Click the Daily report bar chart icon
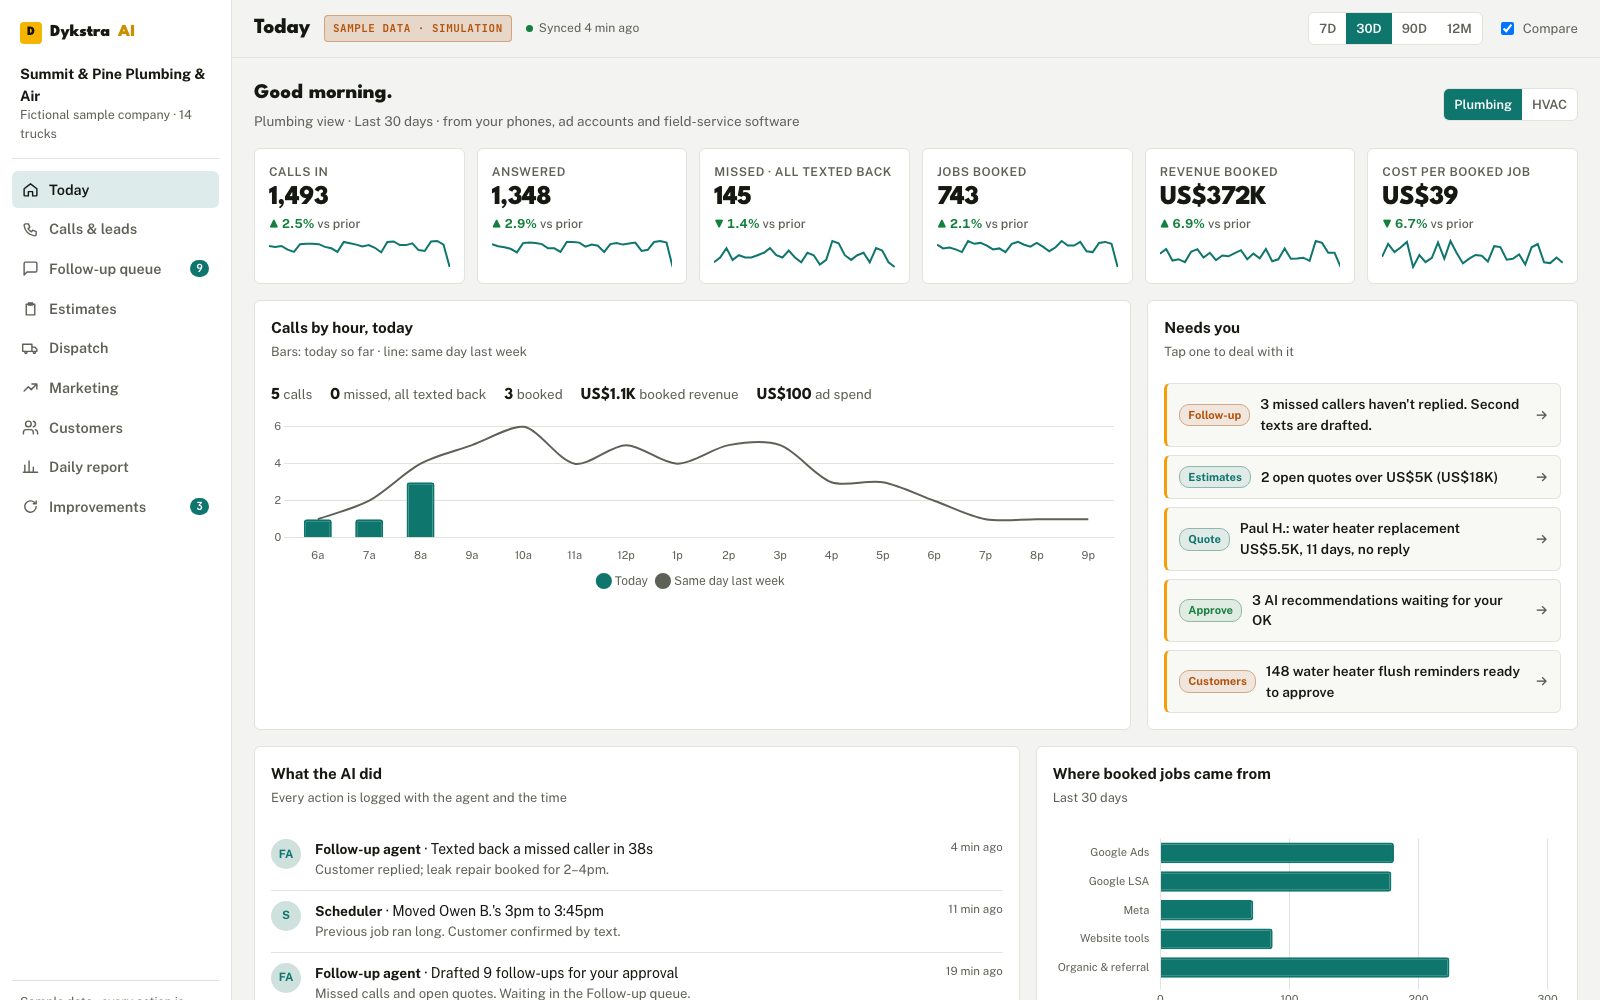This screenshot has height=1000, width=1600. (x=30, y=467)
